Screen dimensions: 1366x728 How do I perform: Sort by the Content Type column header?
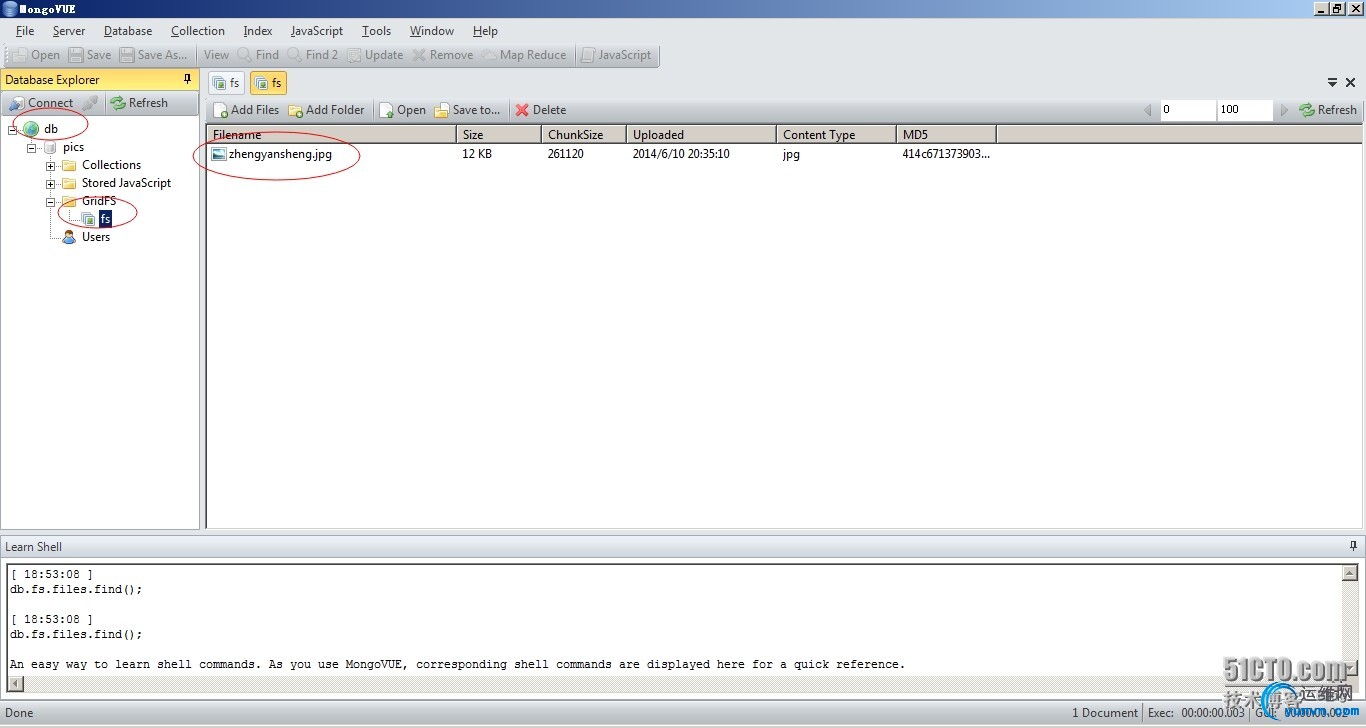pyautogui.click(x=837, y=134)
